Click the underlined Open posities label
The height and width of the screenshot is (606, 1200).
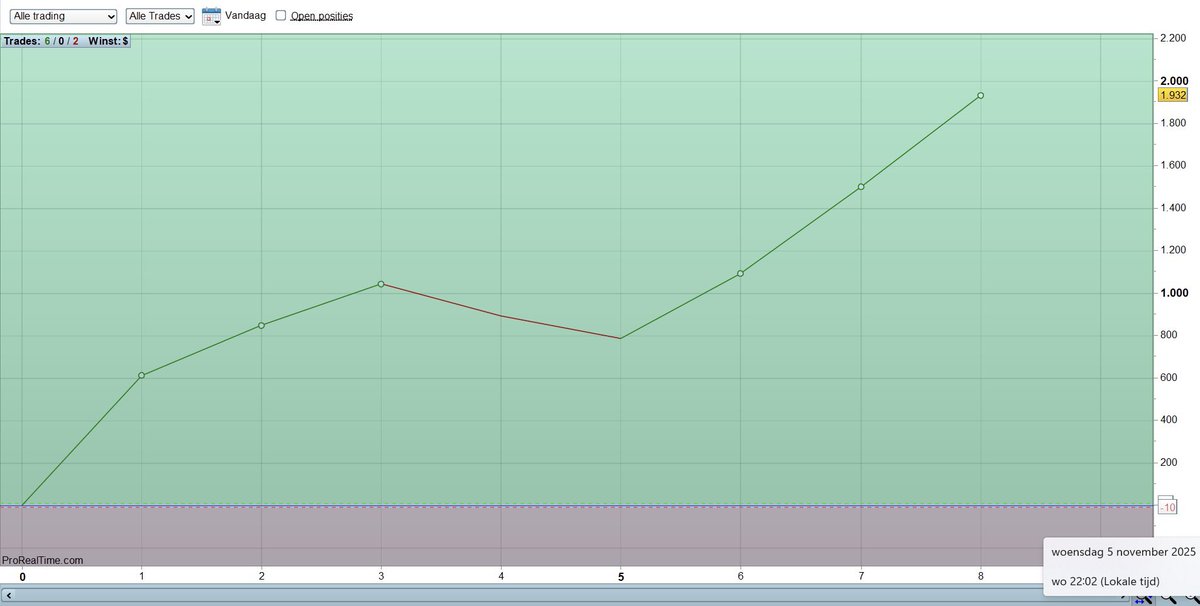tap(322, 15)
